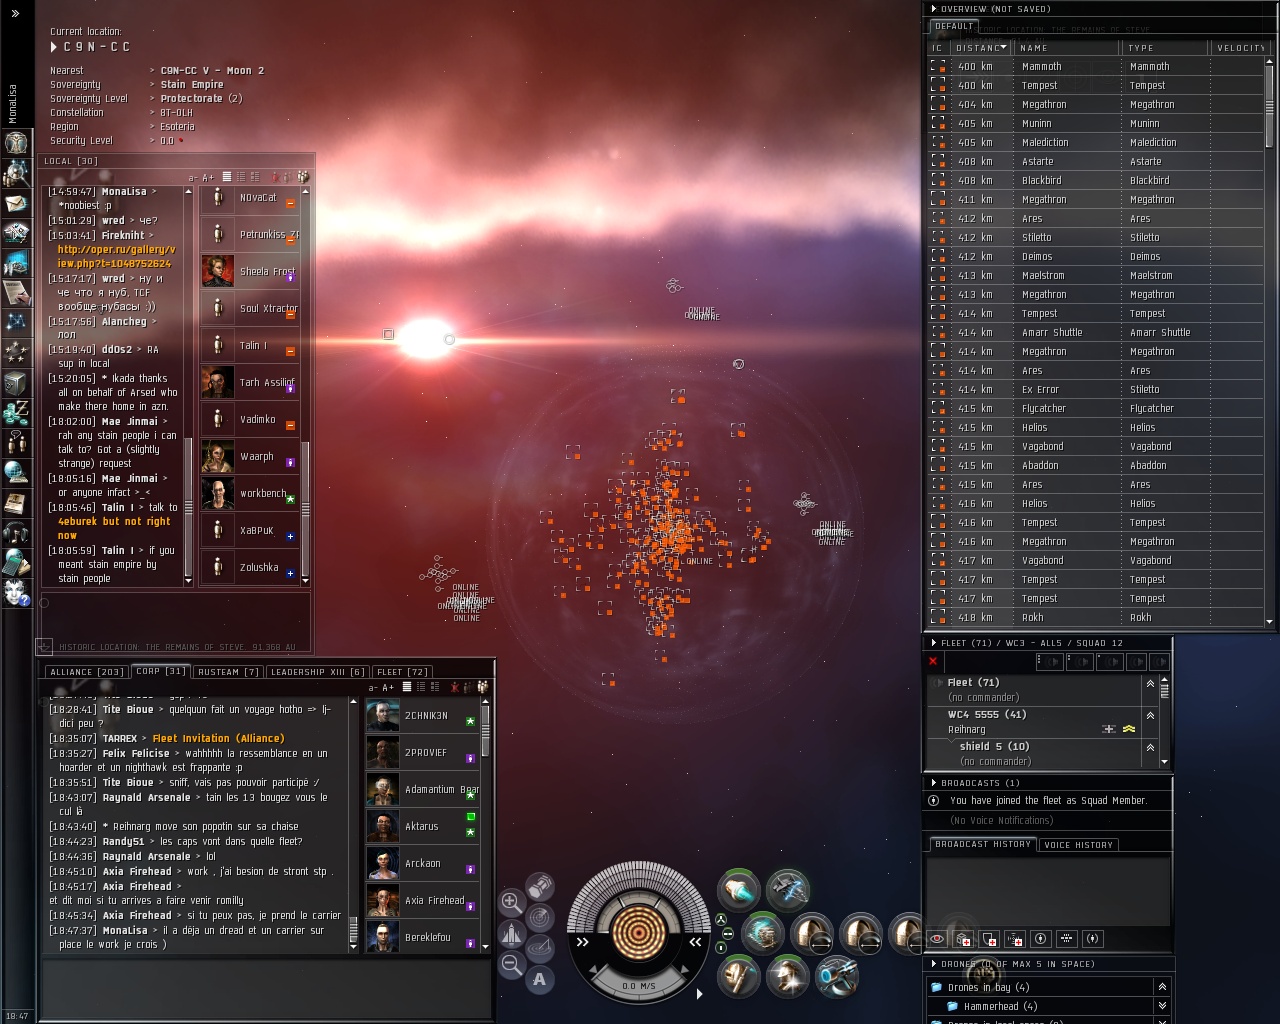Activate the lightning ship module in top row
Viewport: 1280px width, 1024px height.
tap(788, 889)
